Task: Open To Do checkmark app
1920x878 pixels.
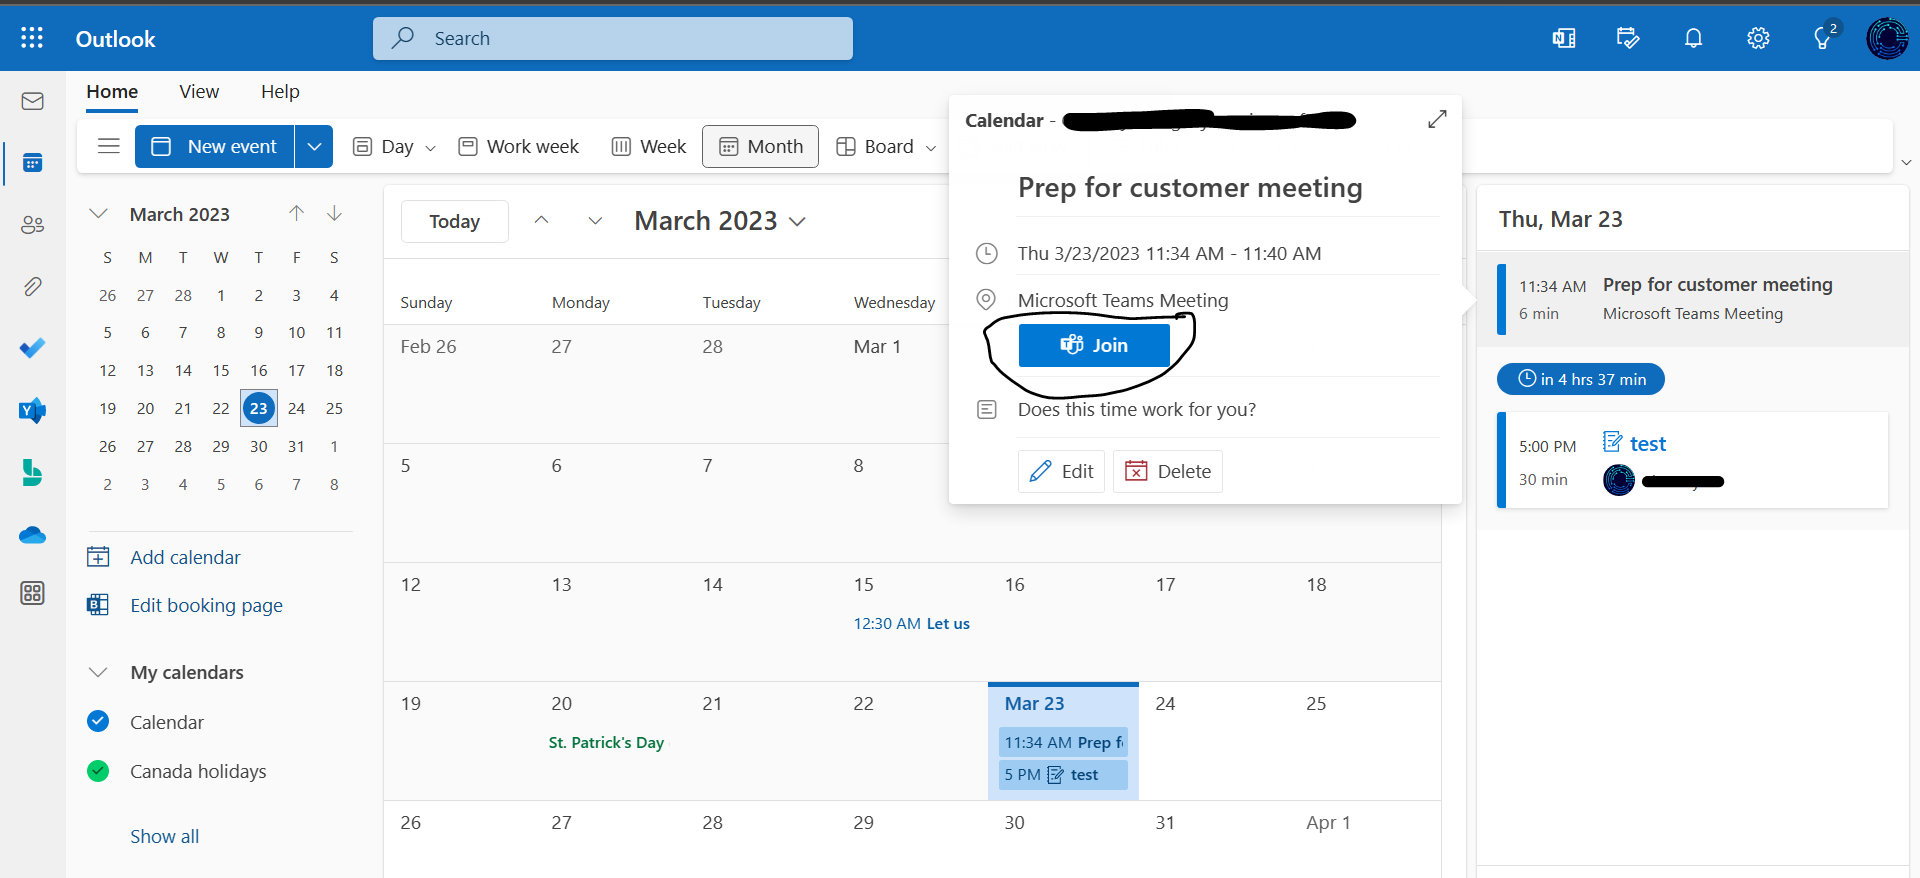Action: [x=32, y=348]
